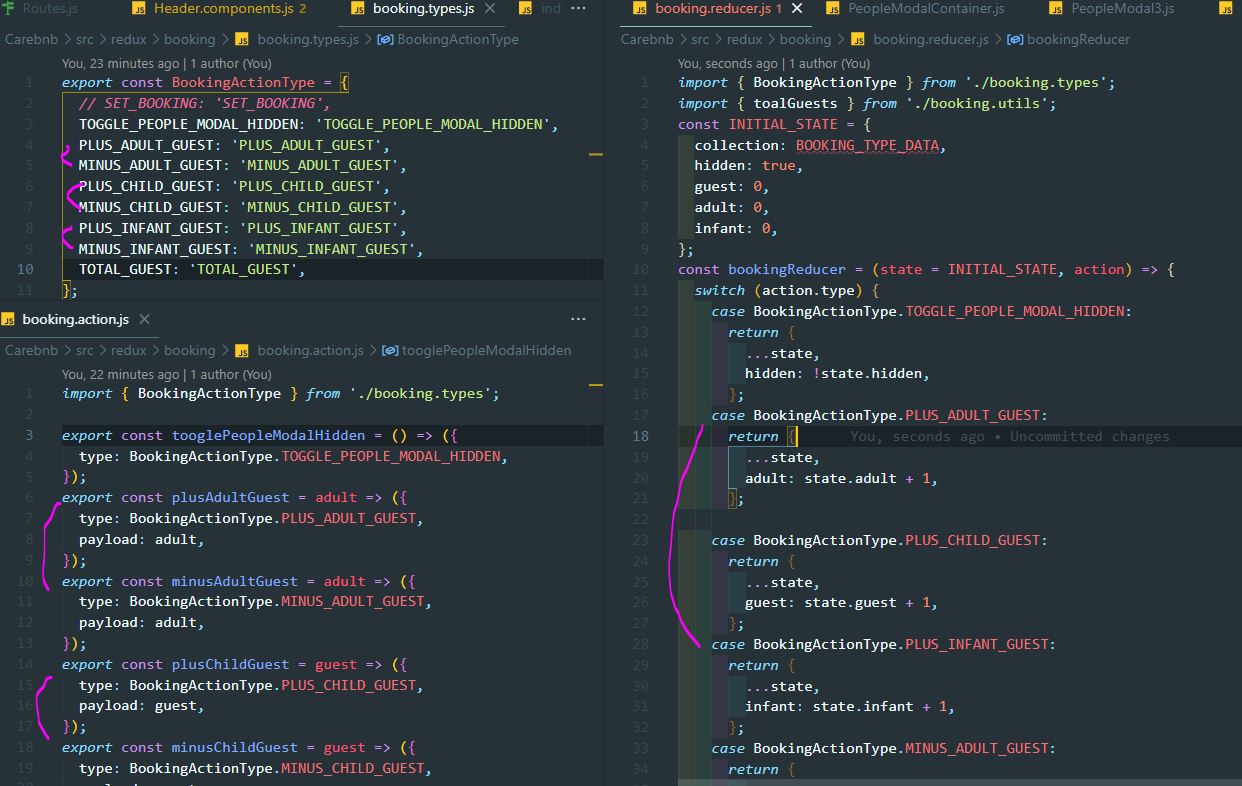Click booking folder breadcrumb in booking.action.js editor

pos(190,351)
